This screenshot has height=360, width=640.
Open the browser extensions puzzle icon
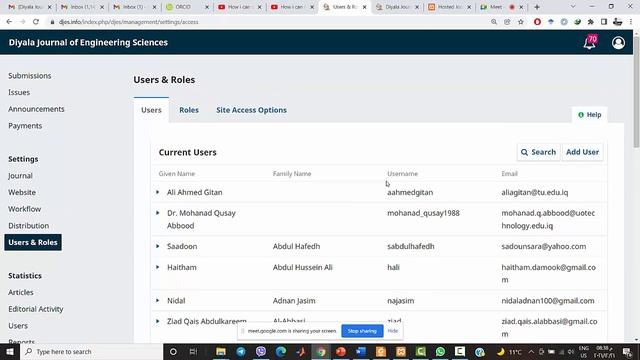point(591,22)
